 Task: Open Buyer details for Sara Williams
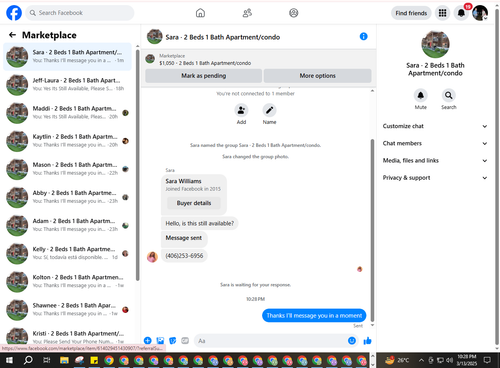pos(194,203)
